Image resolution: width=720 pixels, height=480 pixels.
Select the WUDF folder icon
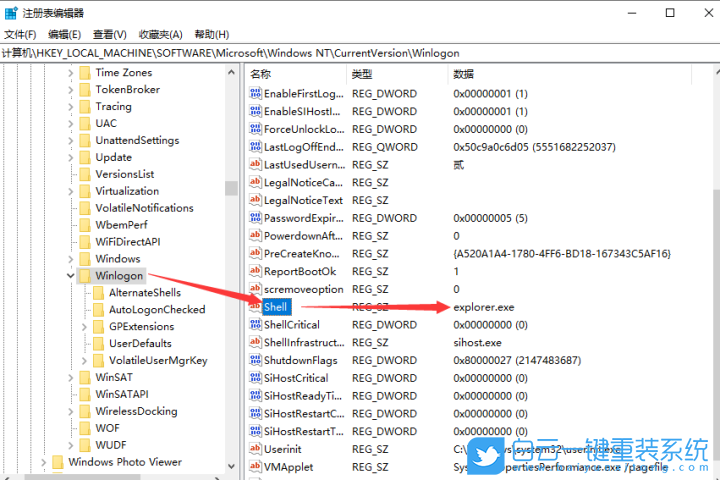point(85,445)
